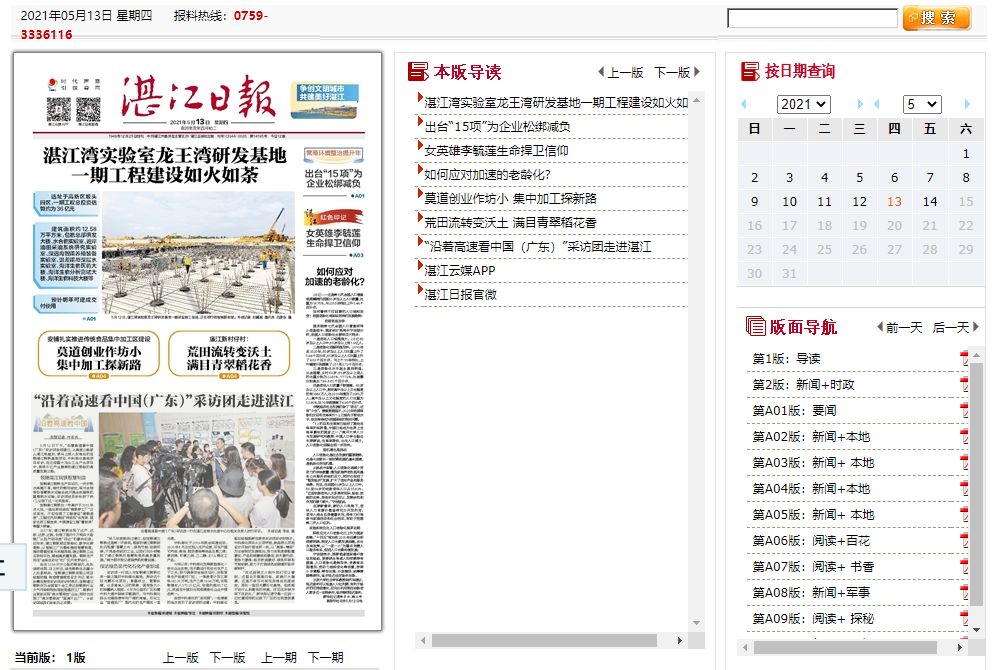
Task: Open article 如何应对加速的老龄化?
Action: click(487, 175)
